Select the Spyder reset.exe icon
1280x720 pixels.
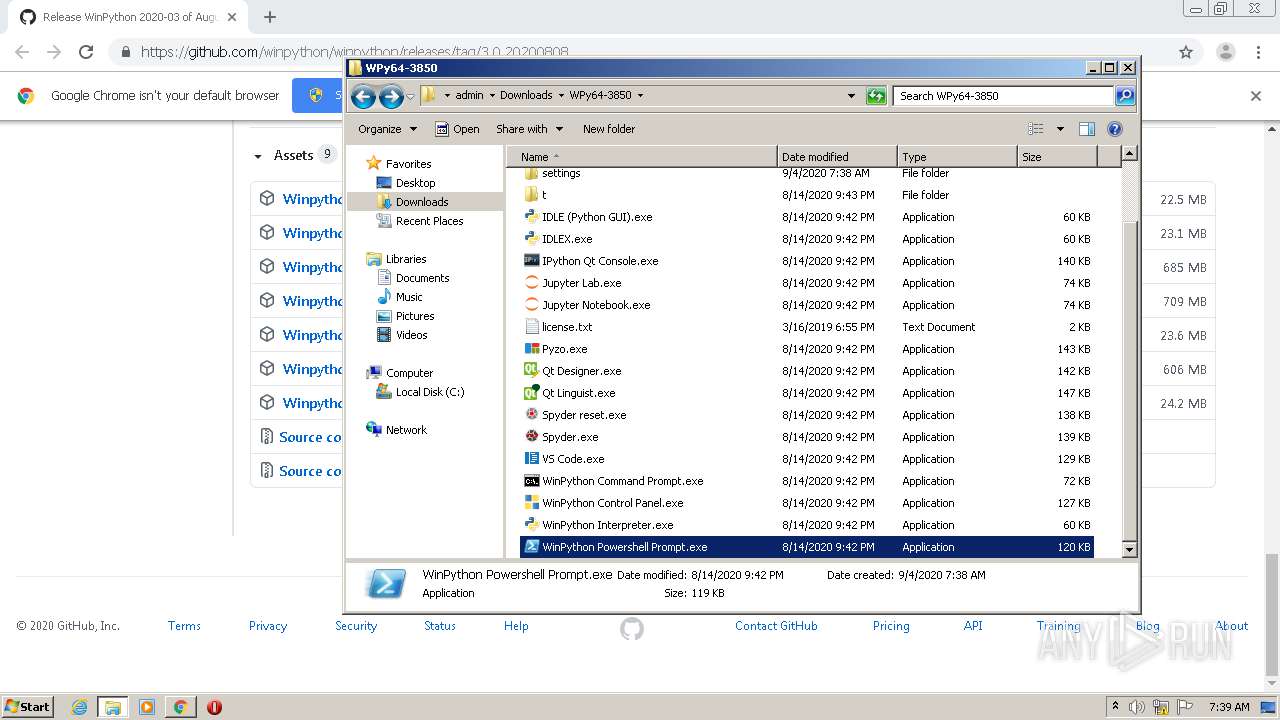coord(532,415)
